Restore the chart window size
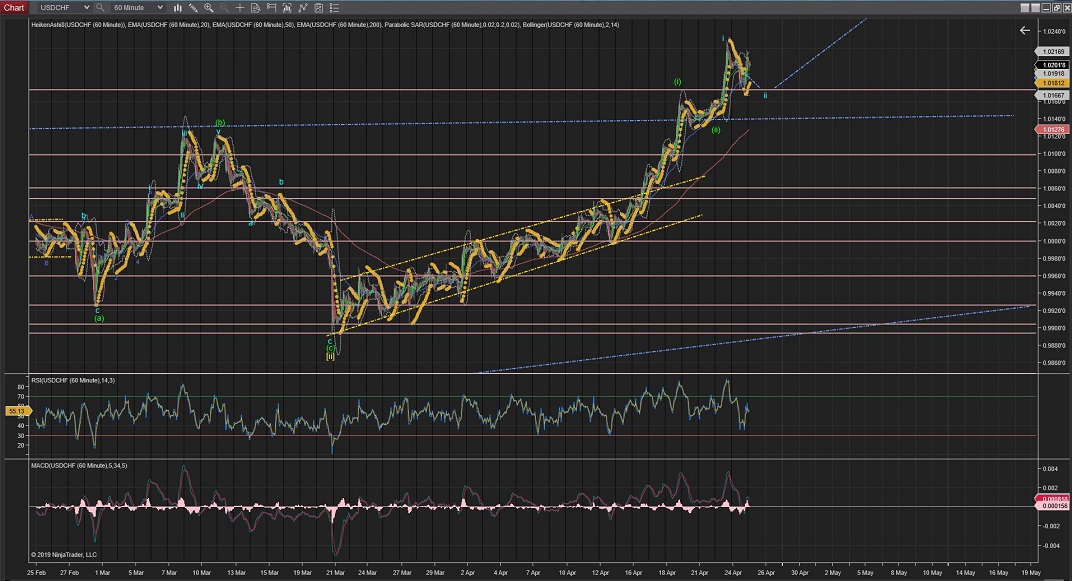This screenshot has width=1072, height=581. pos(1057,8)
